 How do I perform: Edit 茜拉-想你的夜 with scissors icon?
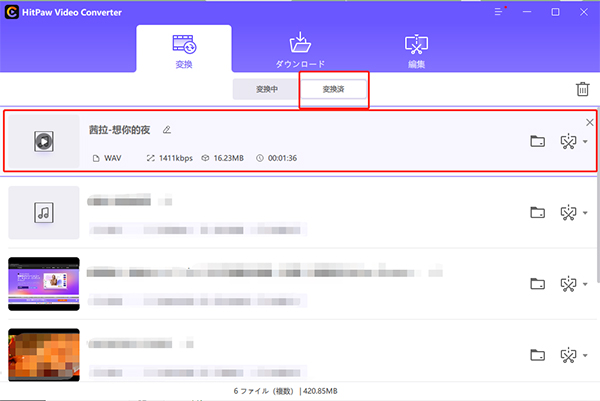point(568,141)
